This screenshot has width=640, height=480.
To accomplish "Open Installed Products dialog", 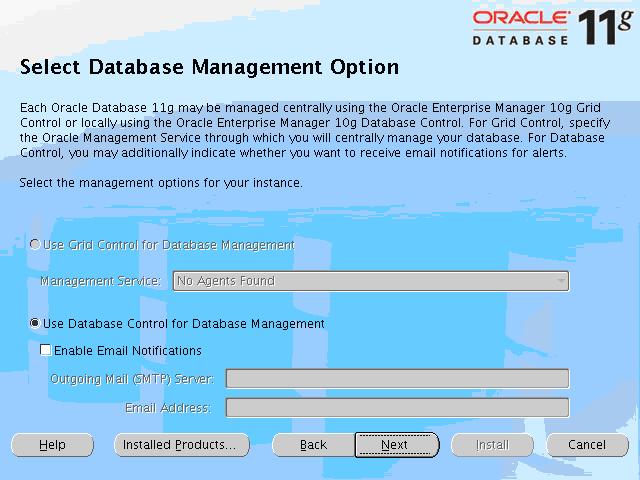I will (x=182, y=444).
